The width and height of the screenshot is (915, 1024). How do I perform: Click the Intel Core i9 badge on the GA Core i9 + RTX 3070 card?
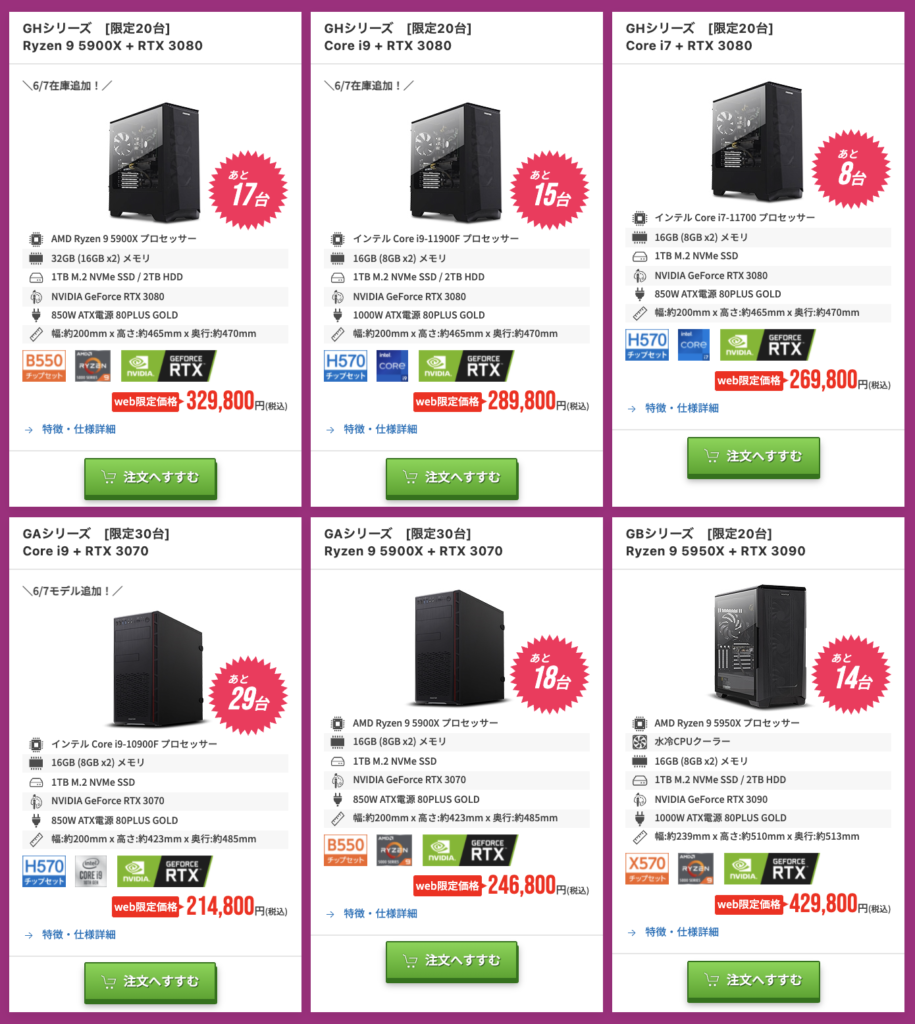click(x=91, y=872)
